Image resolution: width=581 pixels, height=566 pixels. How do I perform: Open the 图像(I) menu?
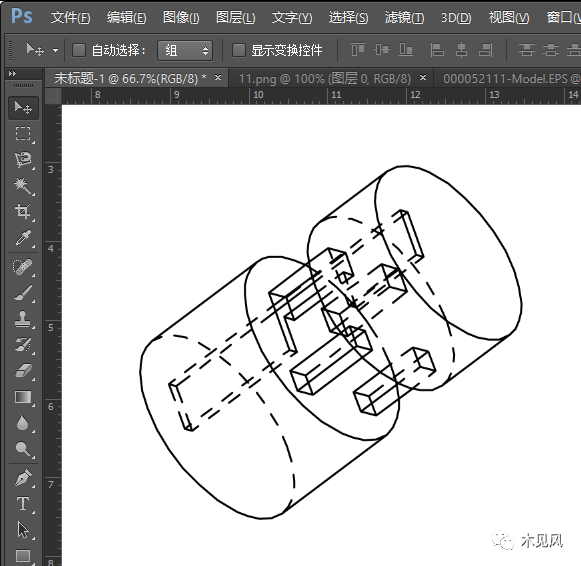point(181,17)
